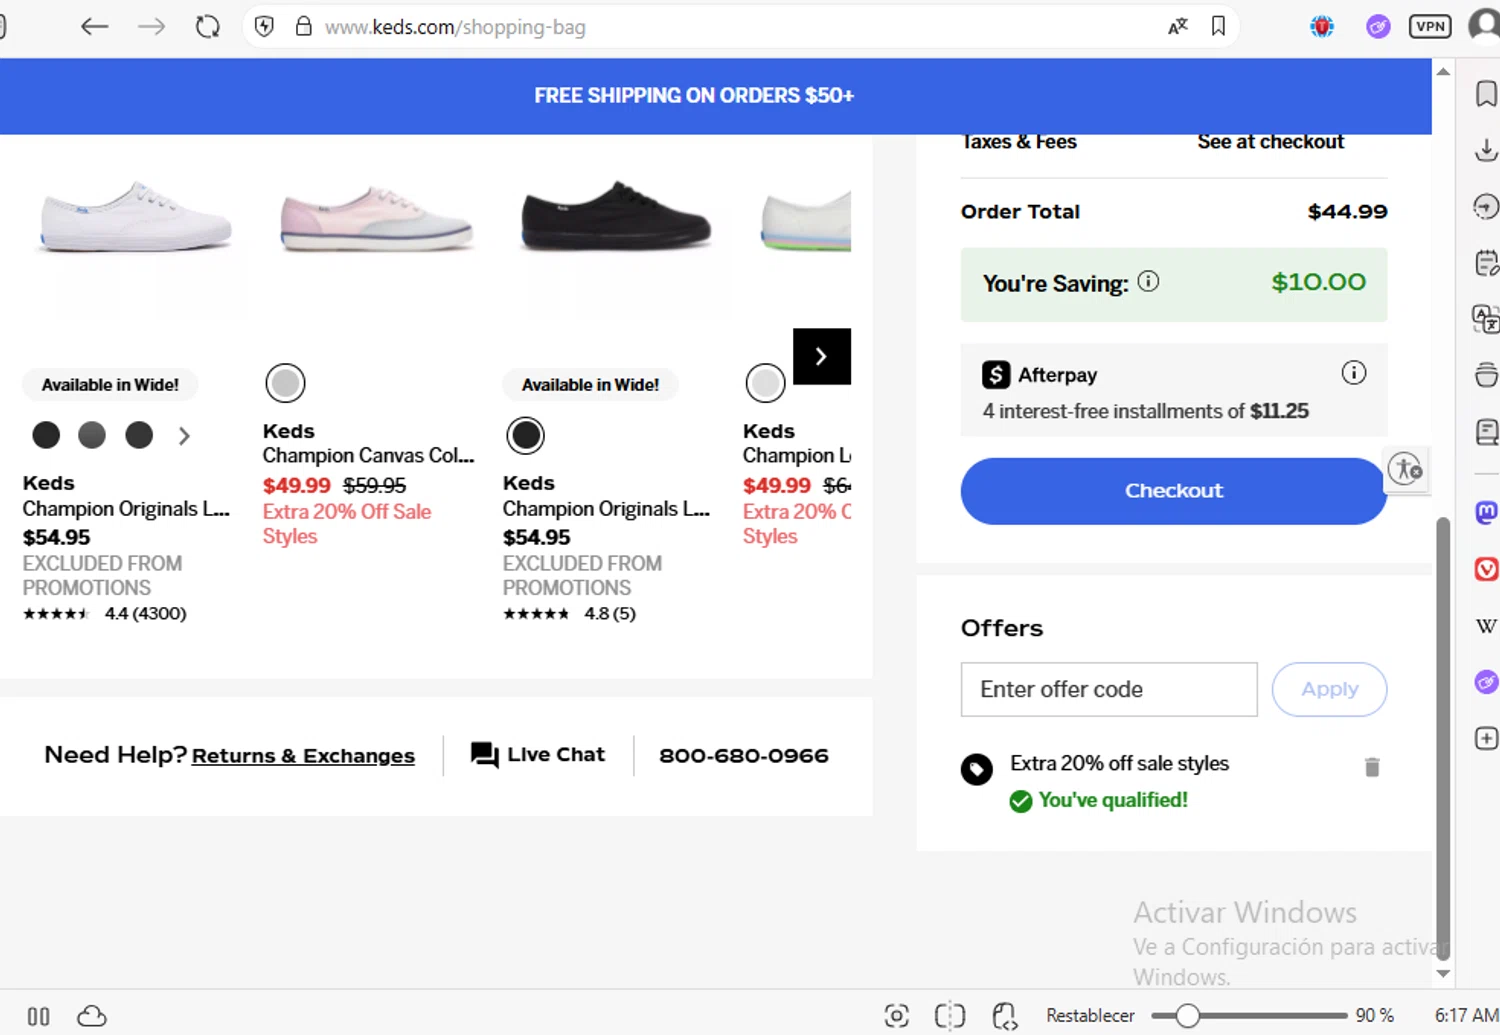Open the accessibility widget icon
This screenshot has height=1035, width=1500.
1405,469
